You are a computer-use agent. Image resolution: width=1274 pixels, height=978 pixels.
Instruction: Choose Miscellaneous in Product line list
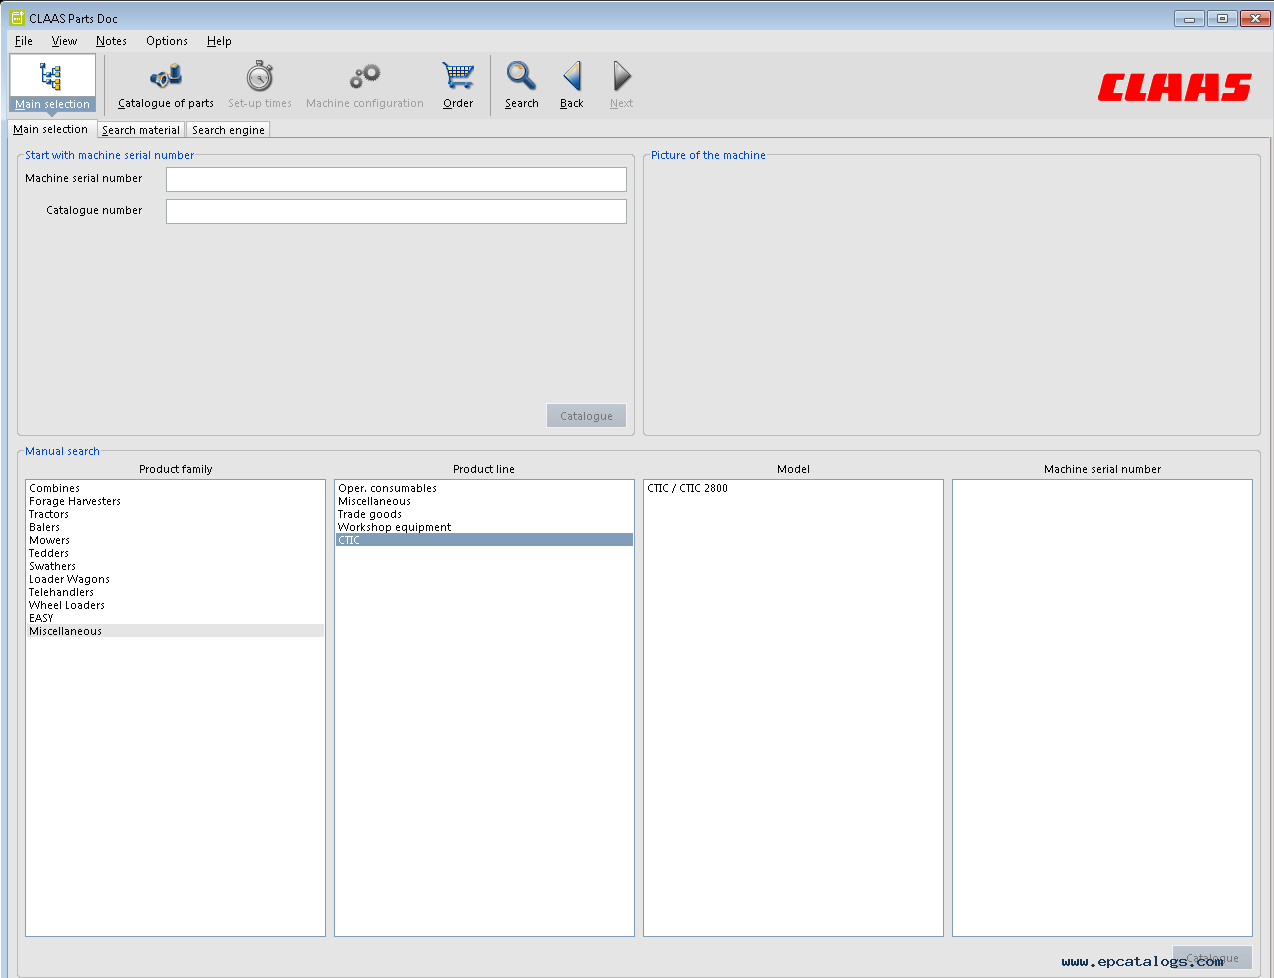coord(484,501)
